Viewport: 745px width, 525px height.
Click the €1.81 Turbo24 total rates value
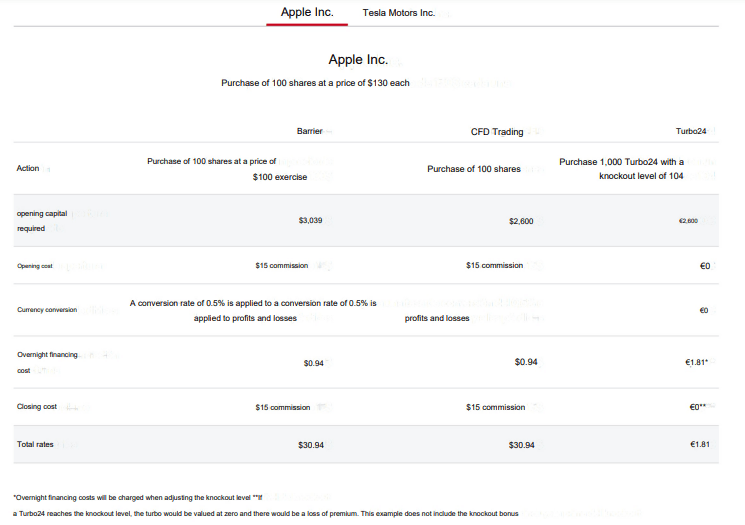point(699,444)
